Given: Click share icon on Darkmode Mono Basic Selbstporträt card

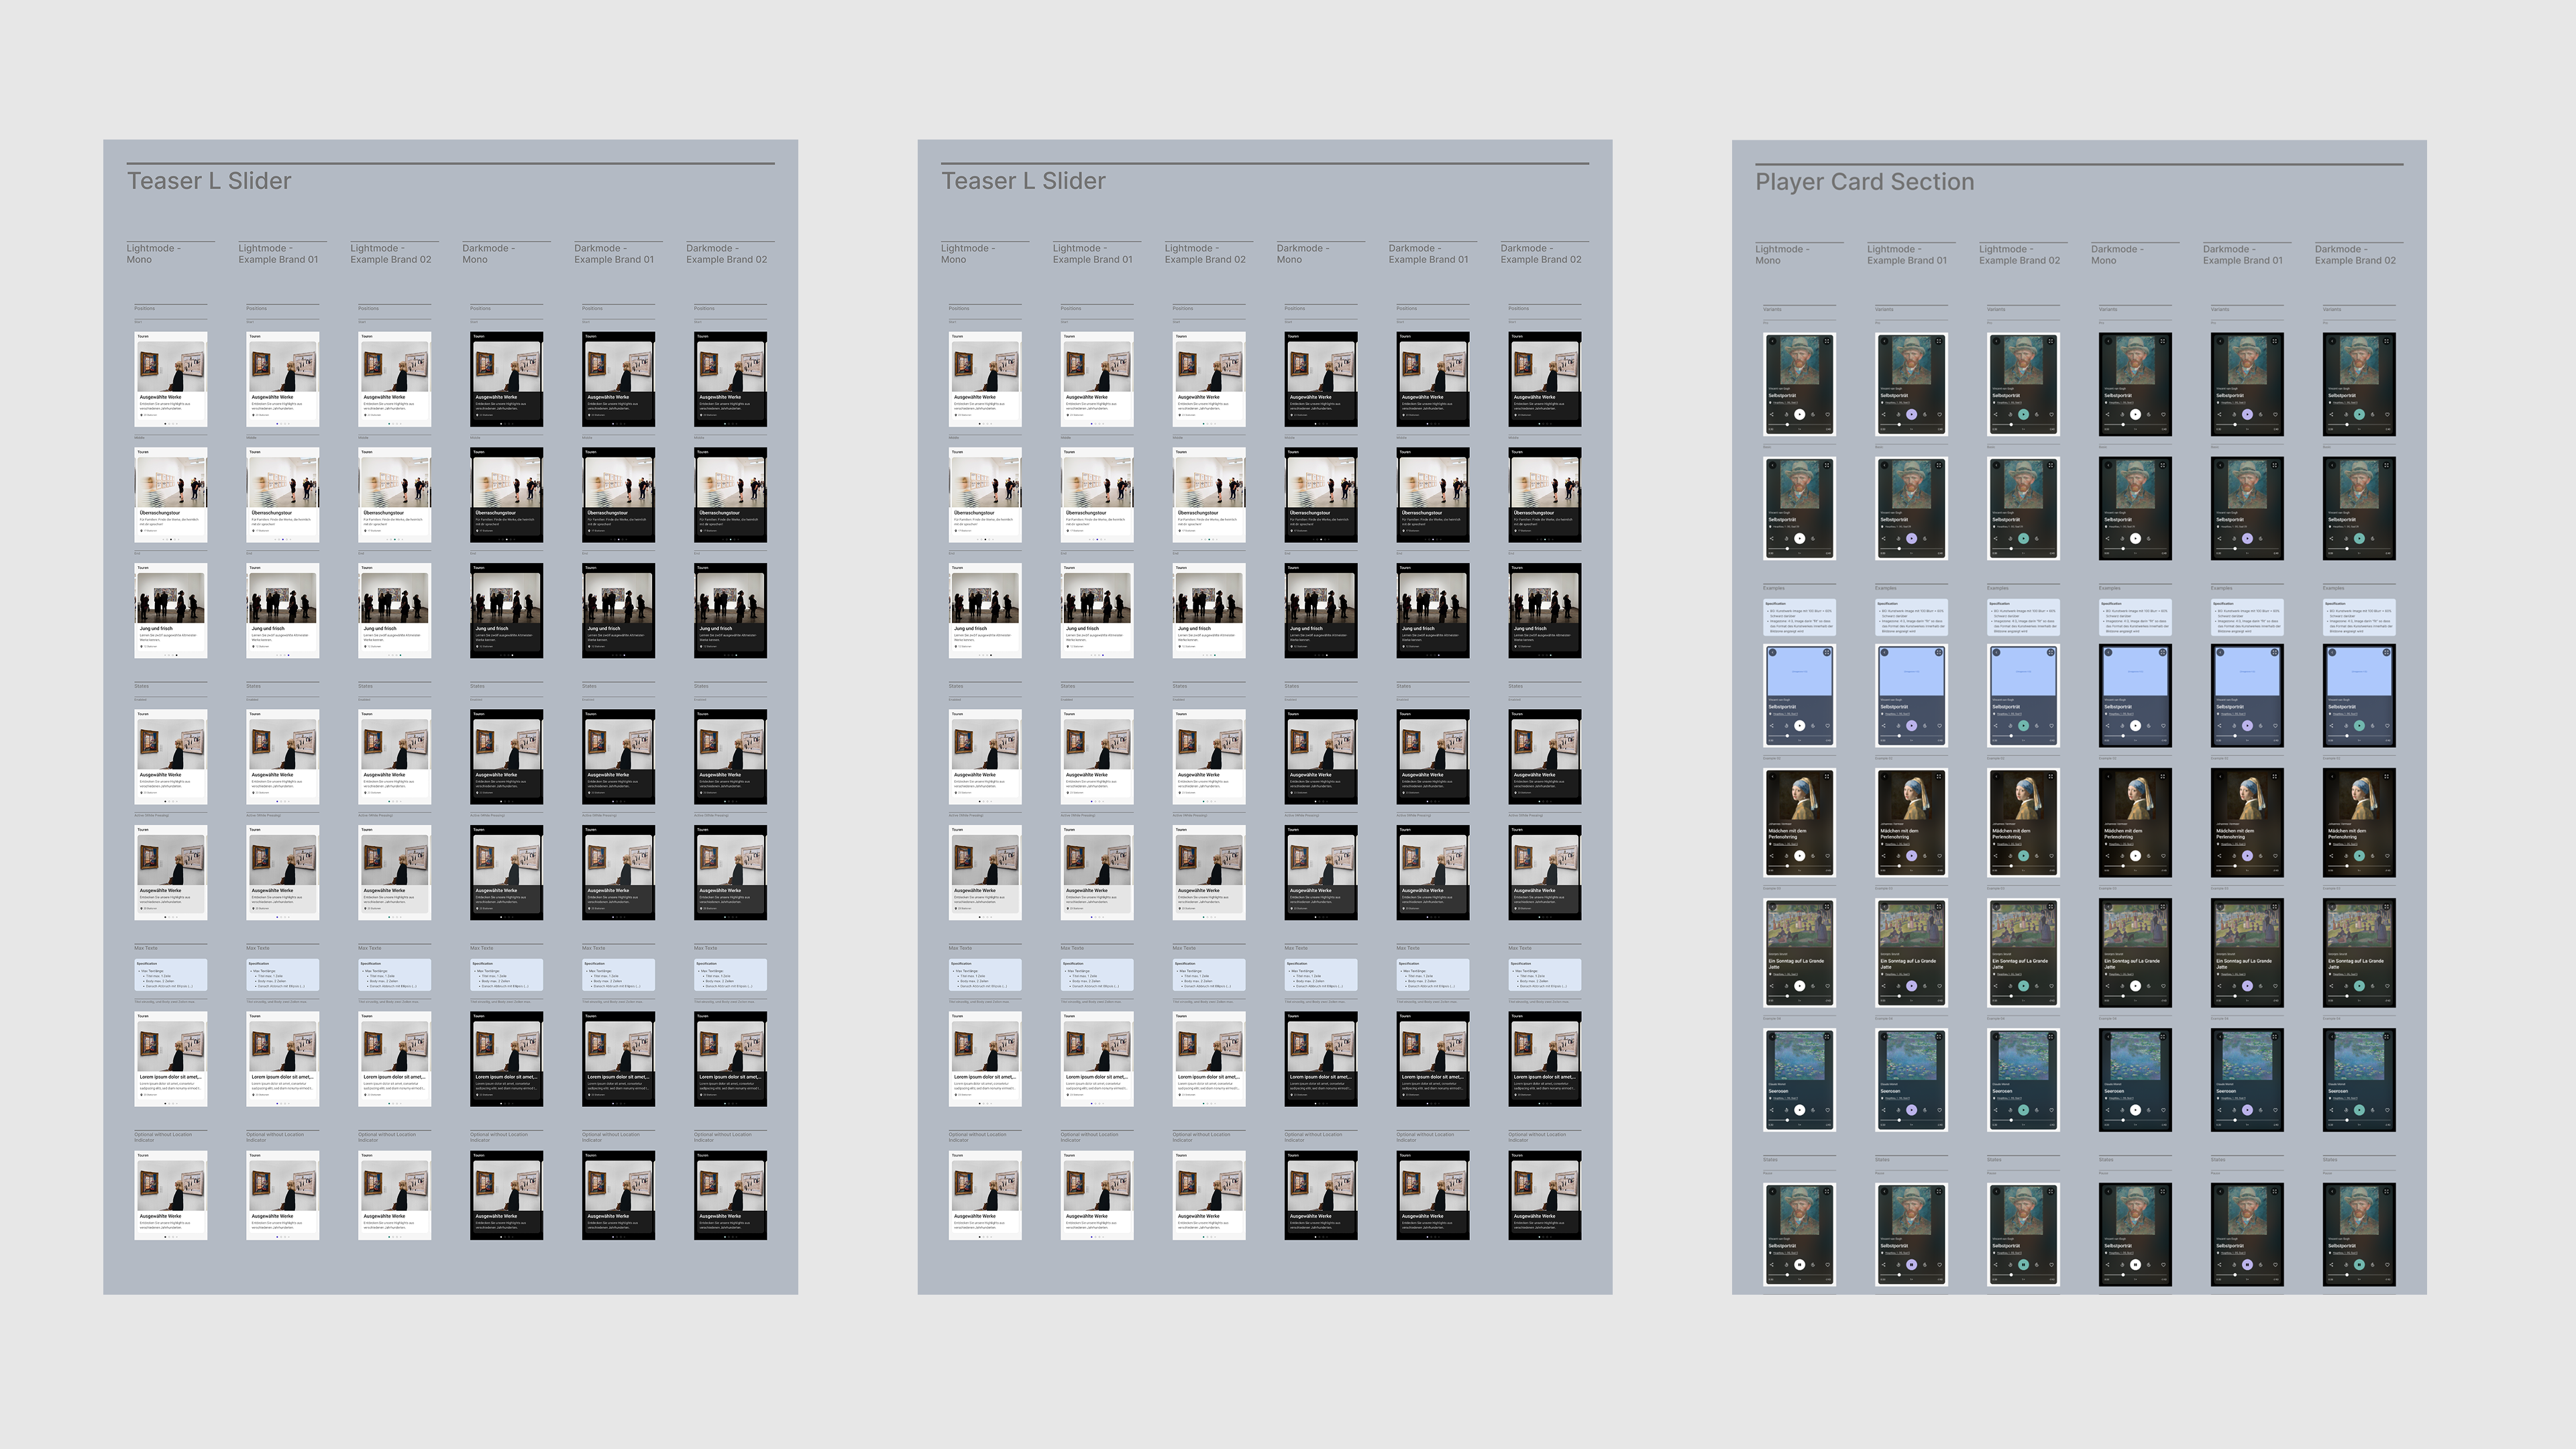Looking at the screenshot, I should tap(2108, 538).
